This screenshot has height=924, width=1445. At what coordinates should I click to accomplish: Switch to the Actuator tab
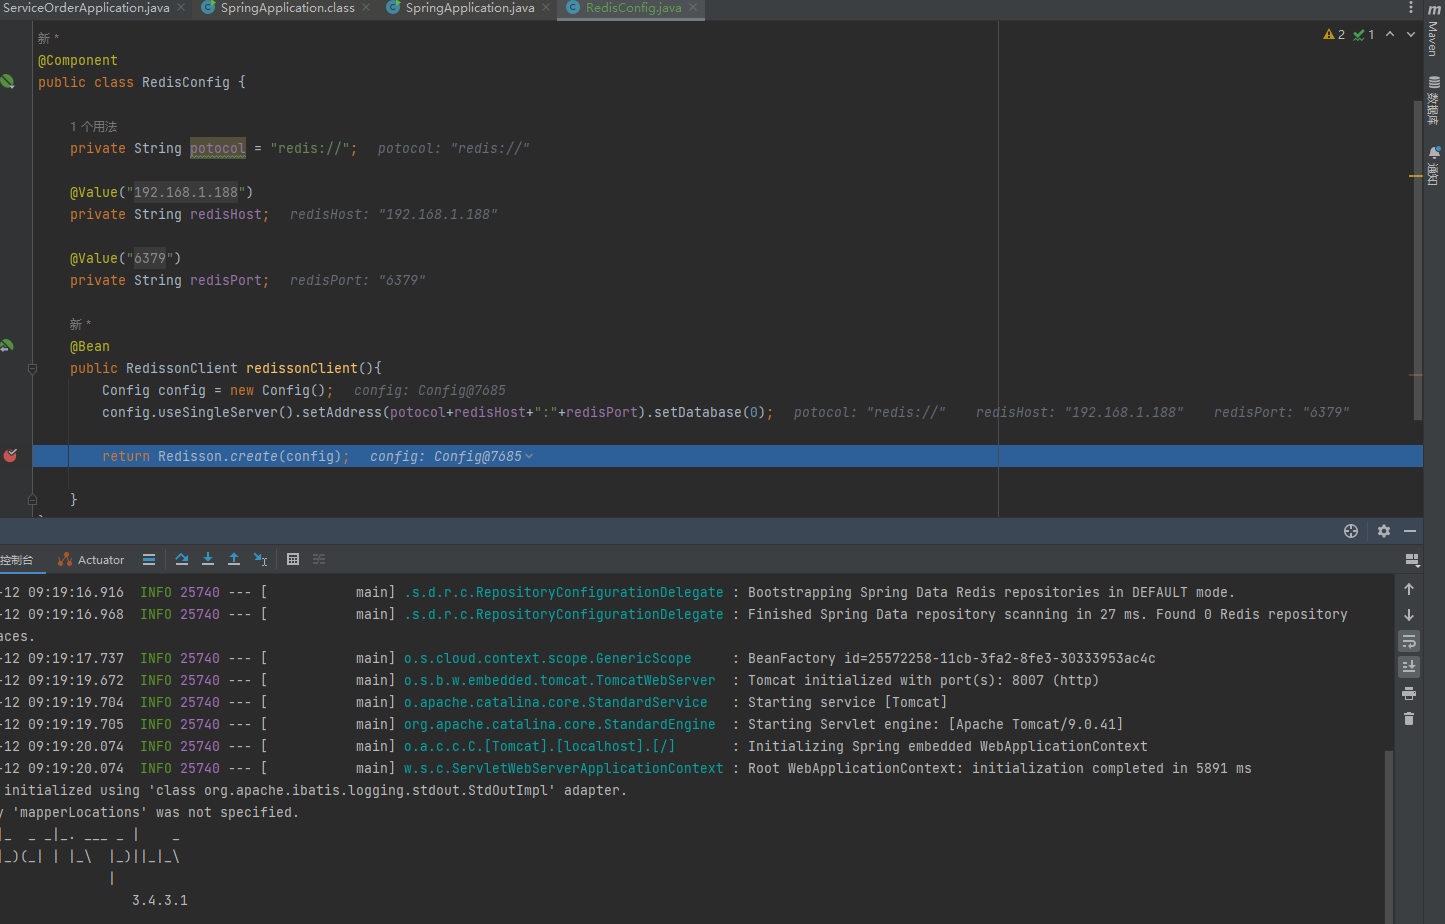click(92, 560)
